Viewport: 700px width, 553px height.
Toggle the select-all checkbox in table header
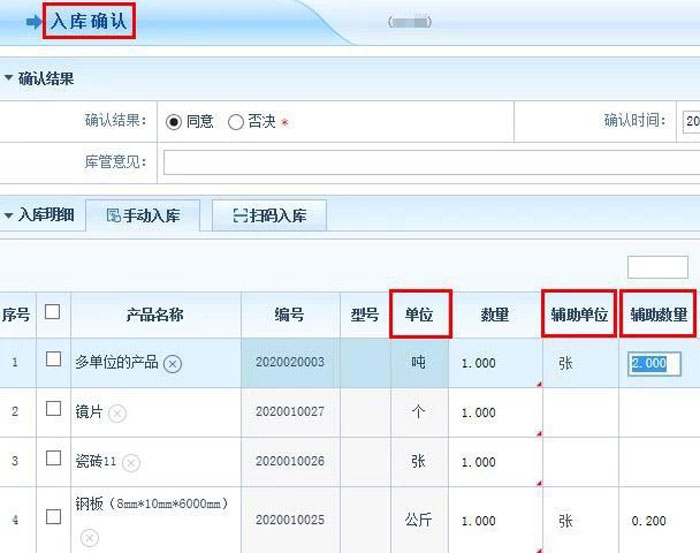(53, 313)
